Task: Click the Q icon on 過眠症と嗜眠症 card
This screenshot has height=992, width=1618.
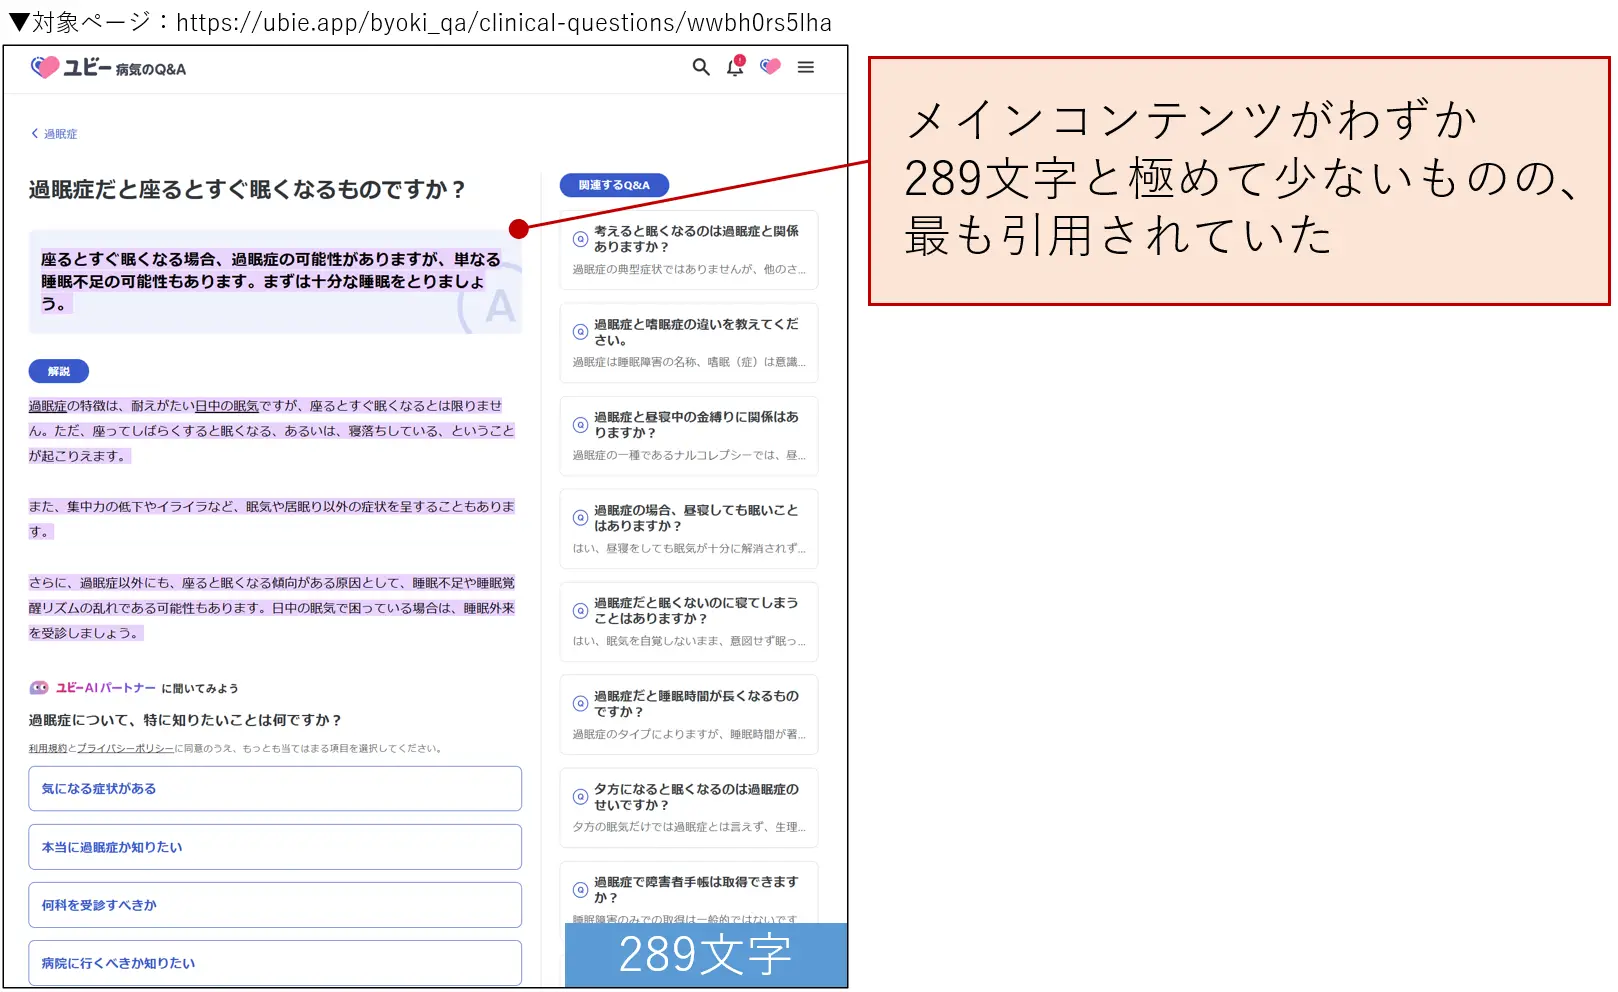Action: click(x=580, y=331)
